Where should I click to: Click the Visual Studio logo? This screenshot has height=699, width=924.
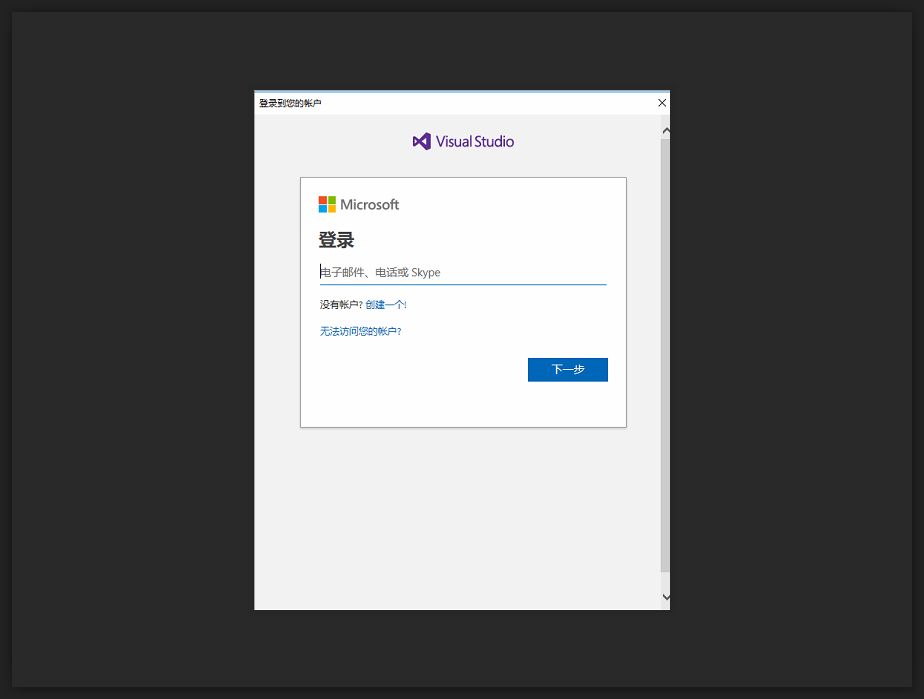pyautogui.click(x=463, y=141)
